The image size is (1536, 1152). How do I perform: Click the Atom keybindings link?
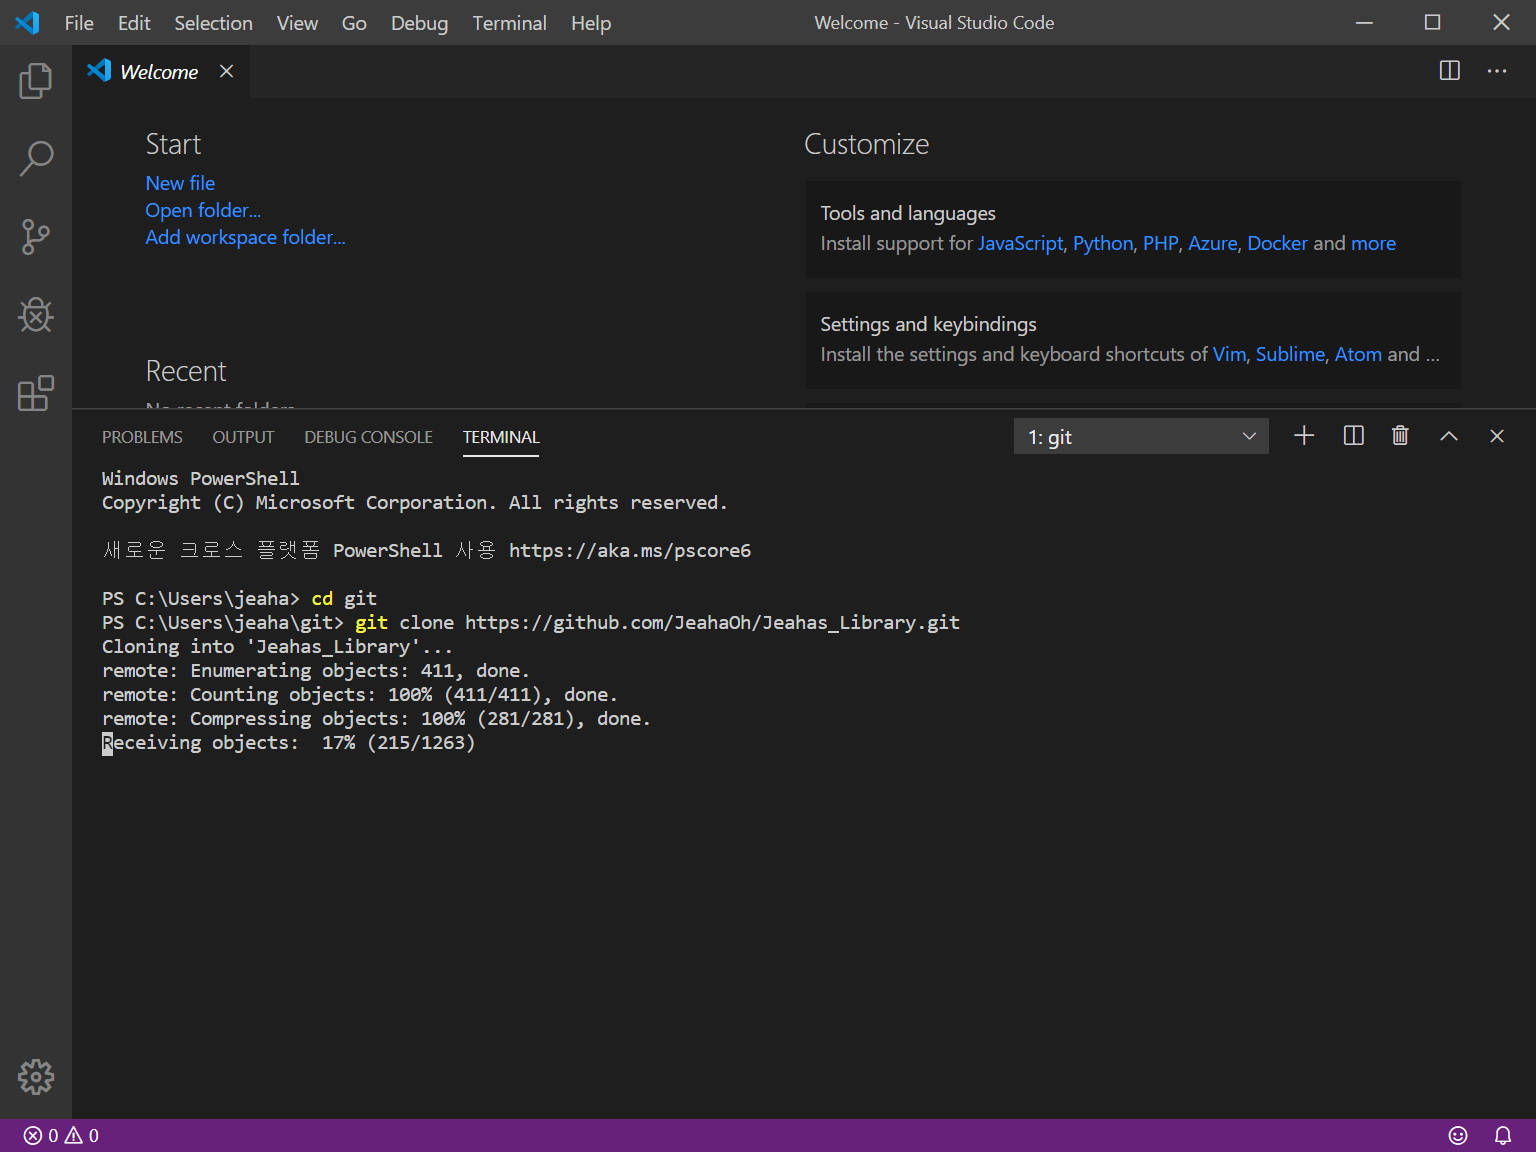(x=1358, y=354)
